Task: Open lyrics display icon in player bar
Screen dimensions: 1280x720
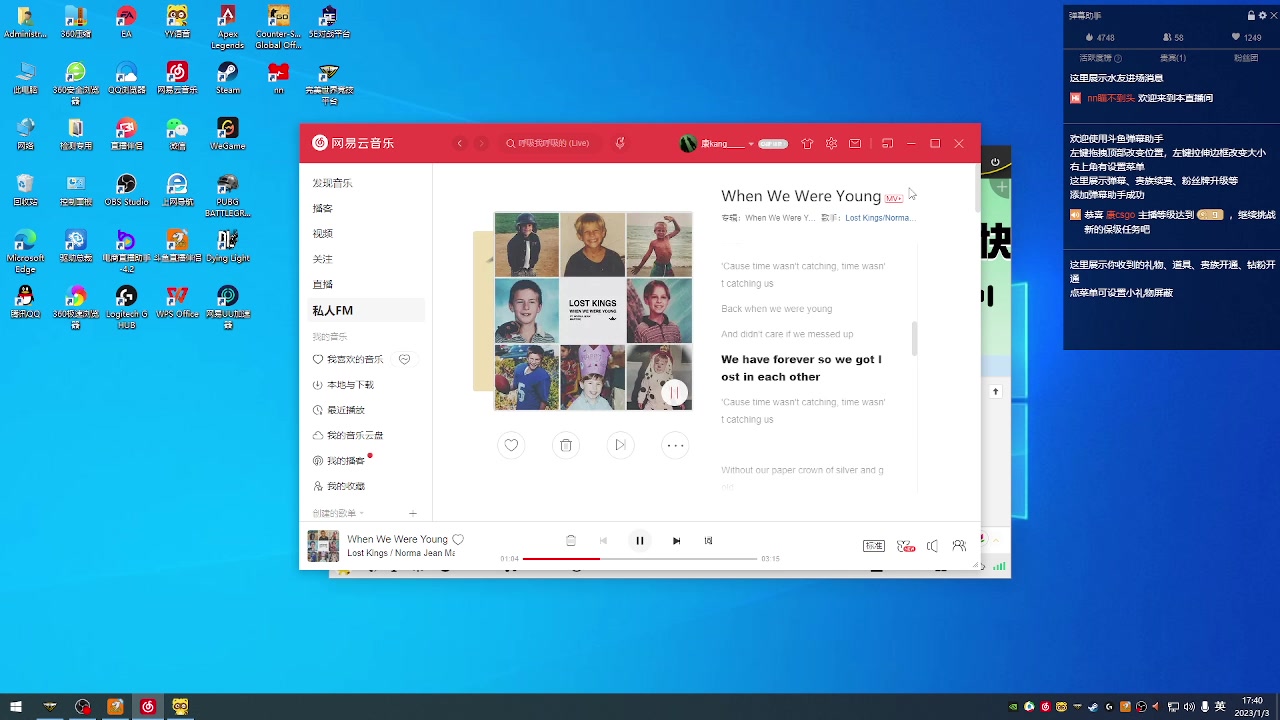Action: pyautogui.click(x=708, y=540)
